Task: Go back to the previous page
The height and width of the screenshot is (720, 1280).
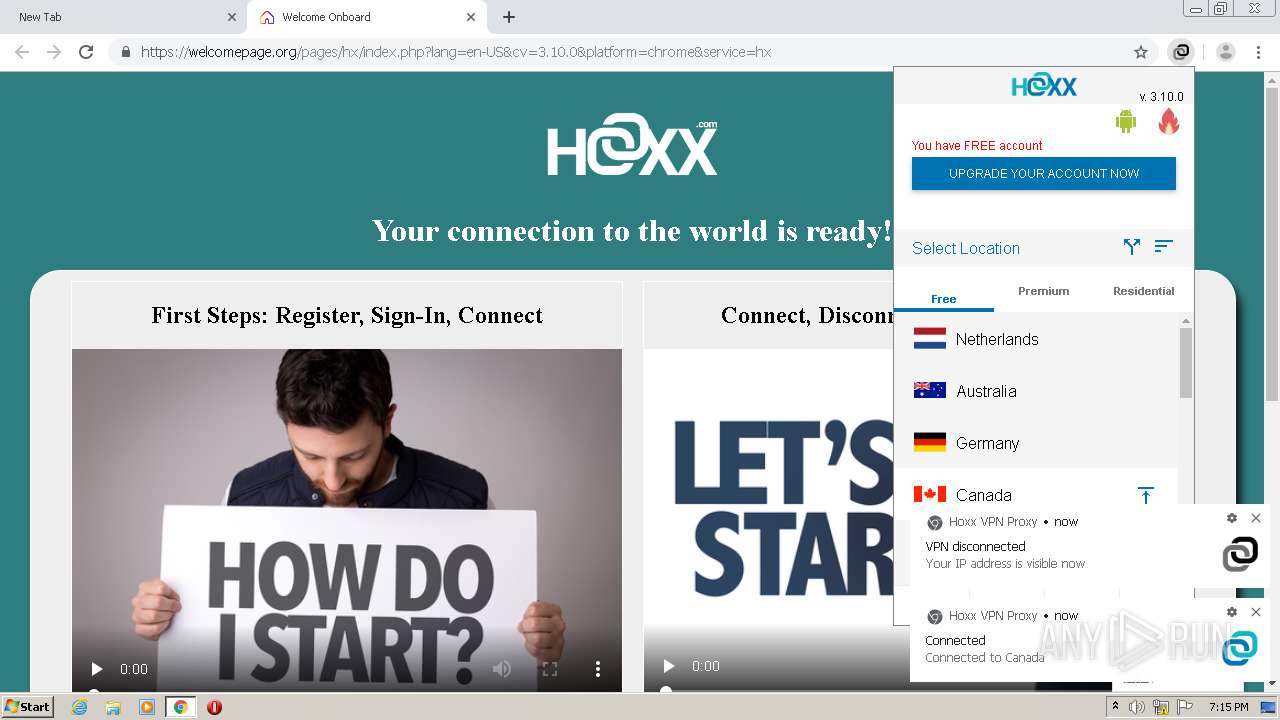Action: pyautogui.click(x=22, y=52)
